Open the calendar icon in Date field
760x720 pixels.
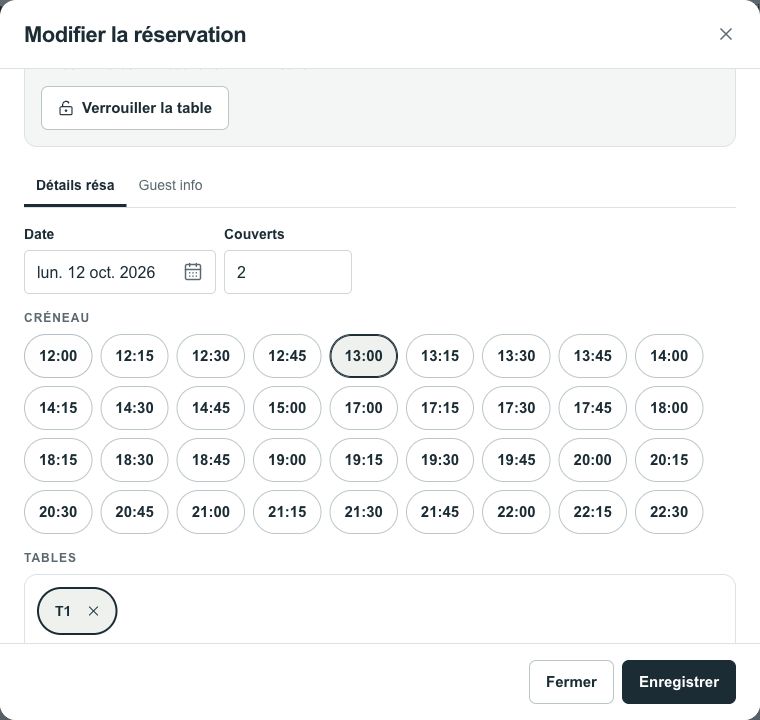(x=193, y=272)
